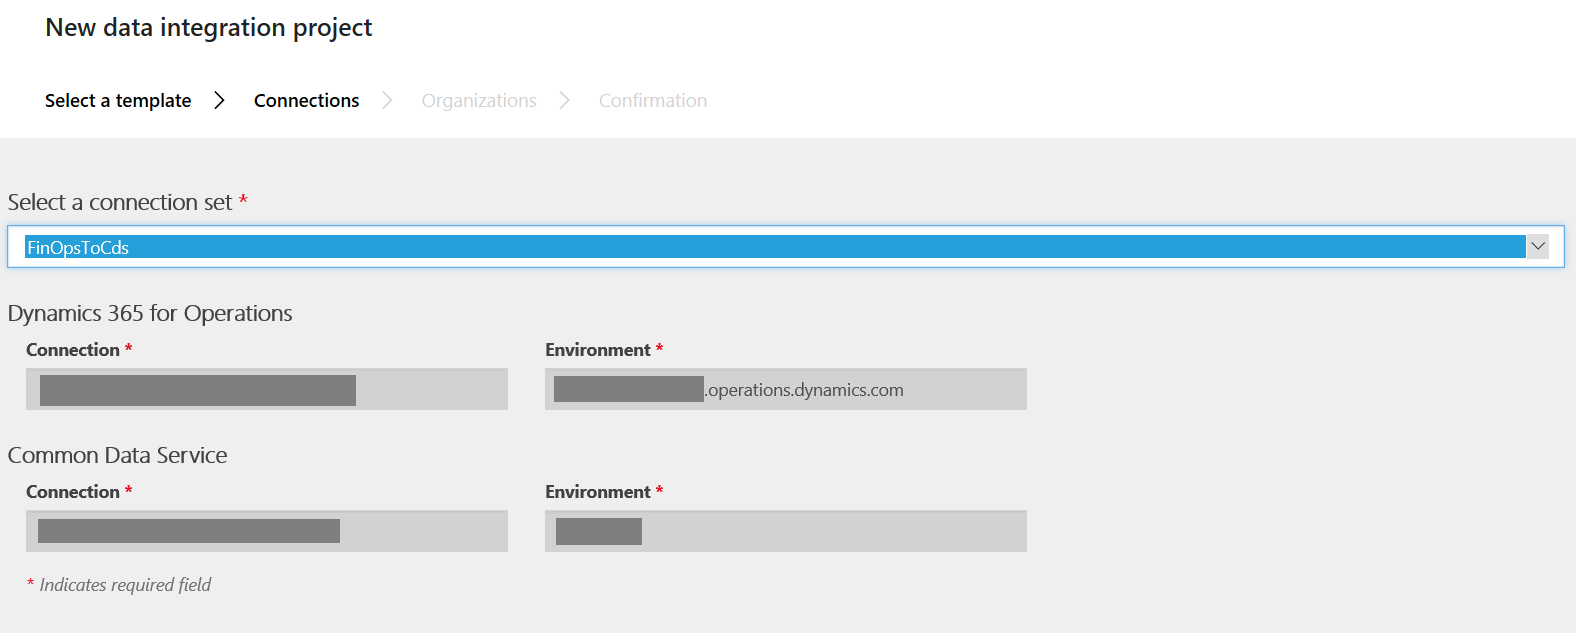Click the Select a connection set label

pos(120,203)
